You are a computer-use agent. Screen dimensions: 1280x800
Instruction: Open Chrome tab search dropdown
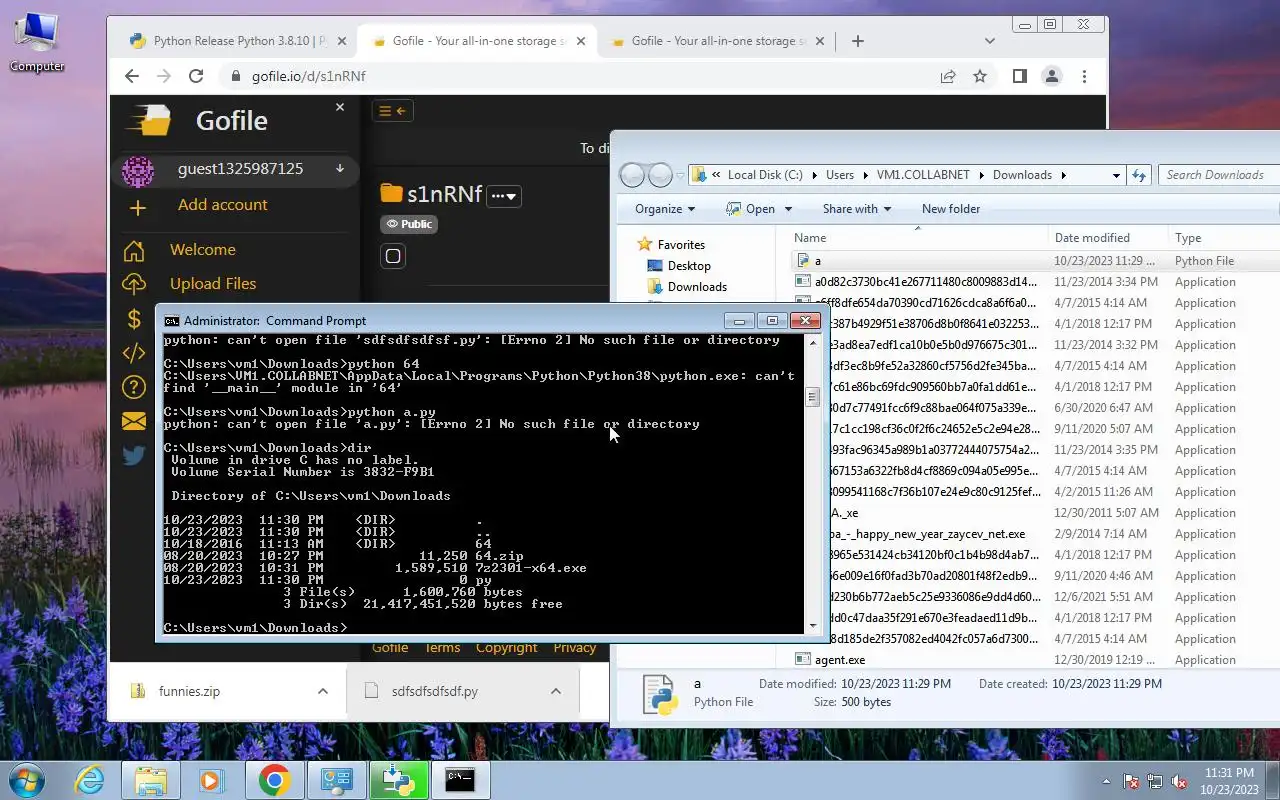tap(990, 41)
